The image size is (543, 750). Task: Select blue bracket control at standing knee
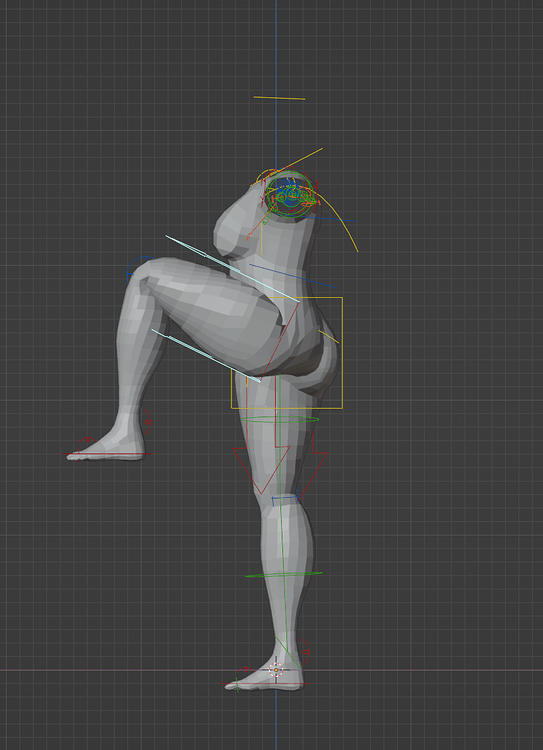coord(285,496)
